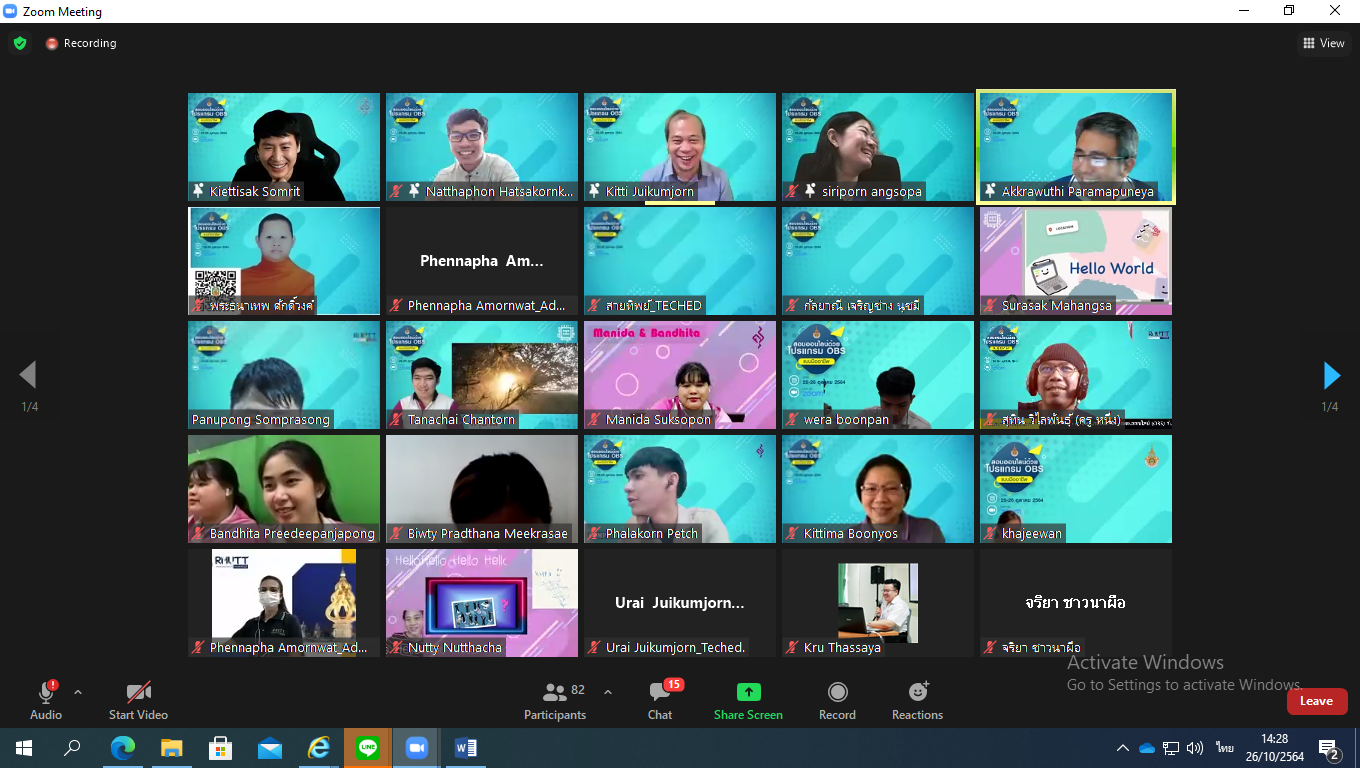Click OneDrive cloud tray icon

pyautogui.click(x=1147, y=748)
